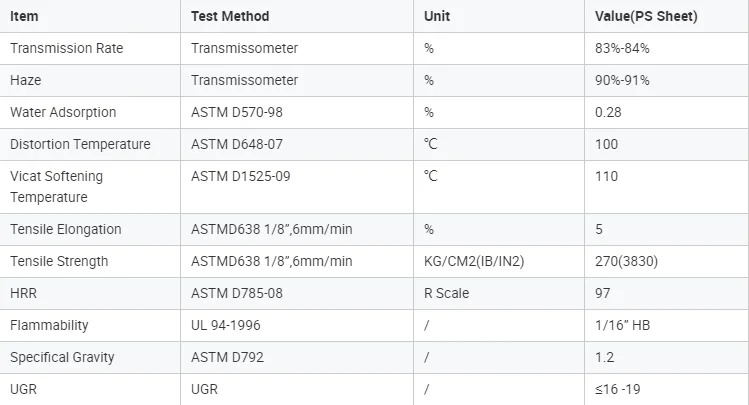Select the "≤16 -19" UGR value
Image resolution: width=749 pixels, height=405 pixels.
pyautogui.click(x=620, y=389)
